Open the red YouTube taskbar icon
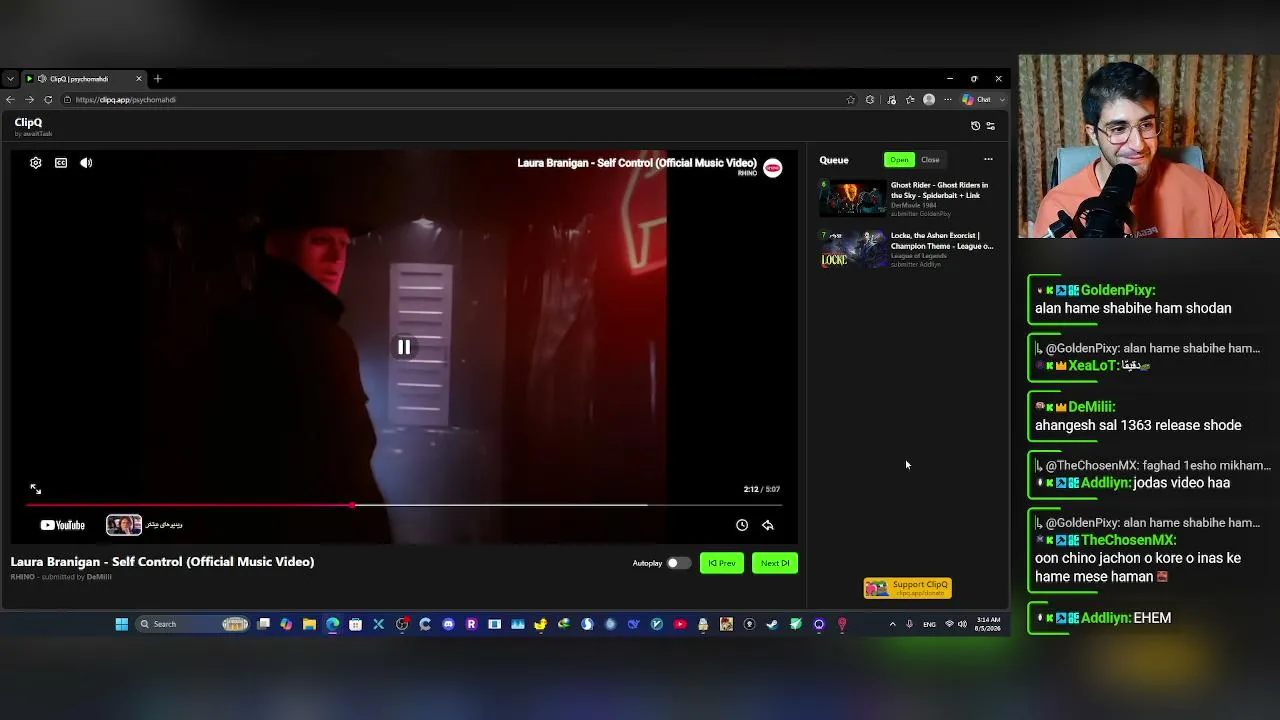The width and height of the screenshot is (1280, 720). point(680,624)
